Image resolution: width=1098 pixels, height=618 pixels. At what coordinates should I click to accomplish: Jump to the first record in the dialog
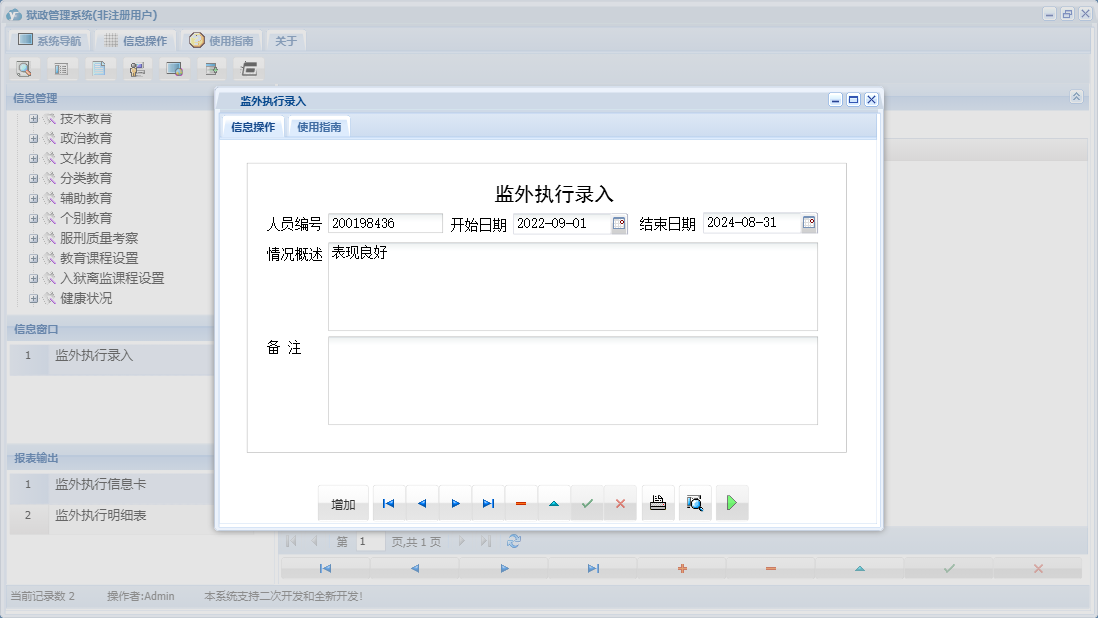388,503
